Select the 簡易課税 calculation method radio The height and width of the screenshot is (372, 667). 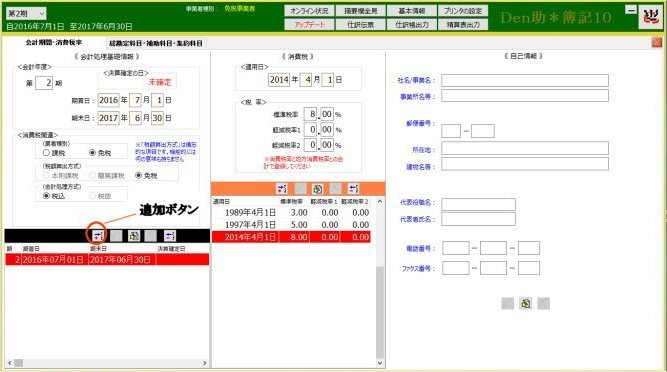(92, 175)
